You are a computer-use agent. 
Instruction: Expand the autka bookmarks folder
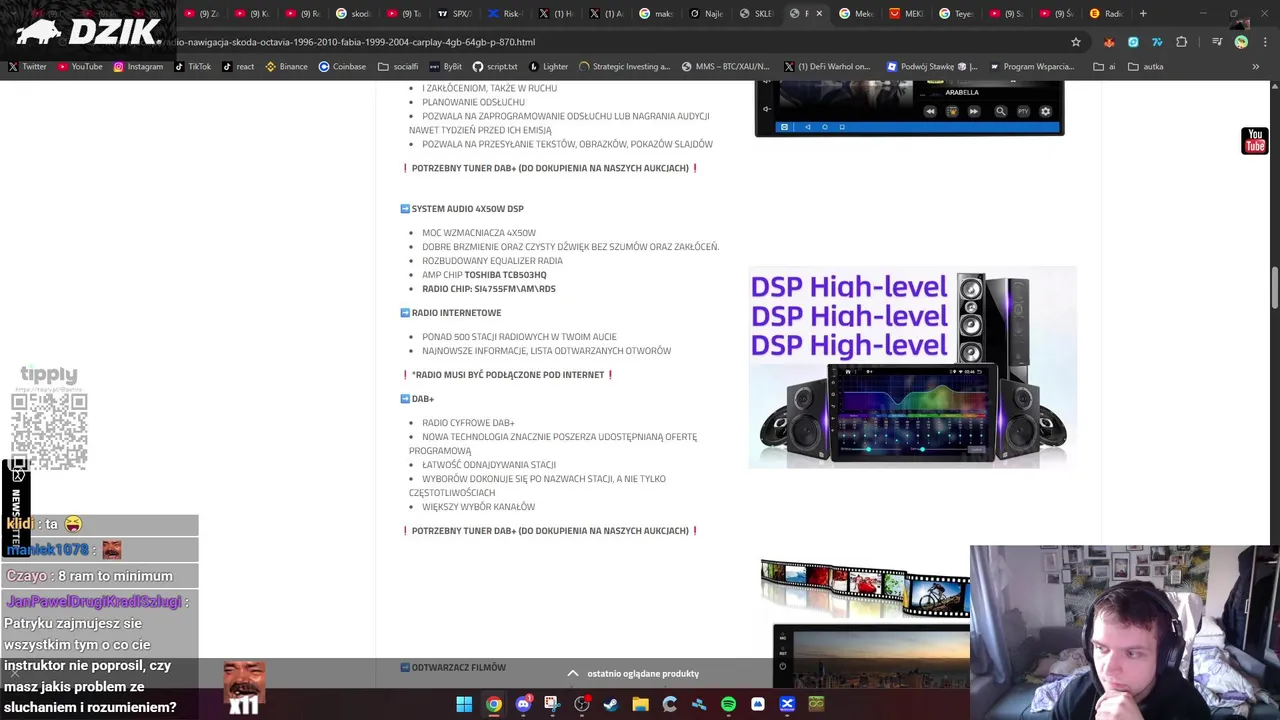point(1146,66)
